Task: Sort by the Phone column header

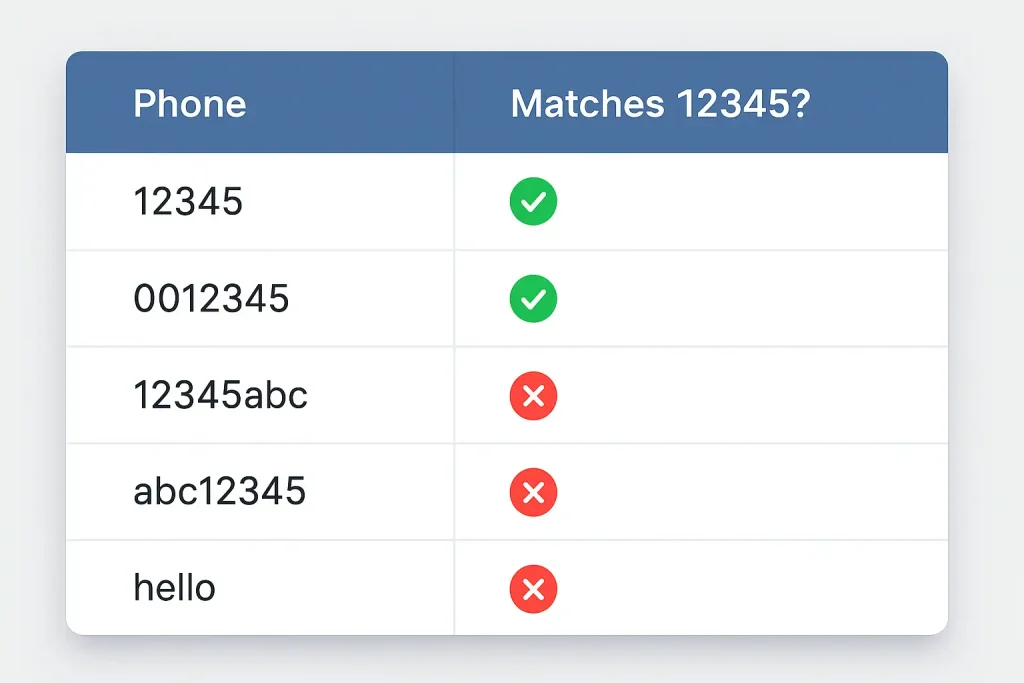Action: point(189,104)
